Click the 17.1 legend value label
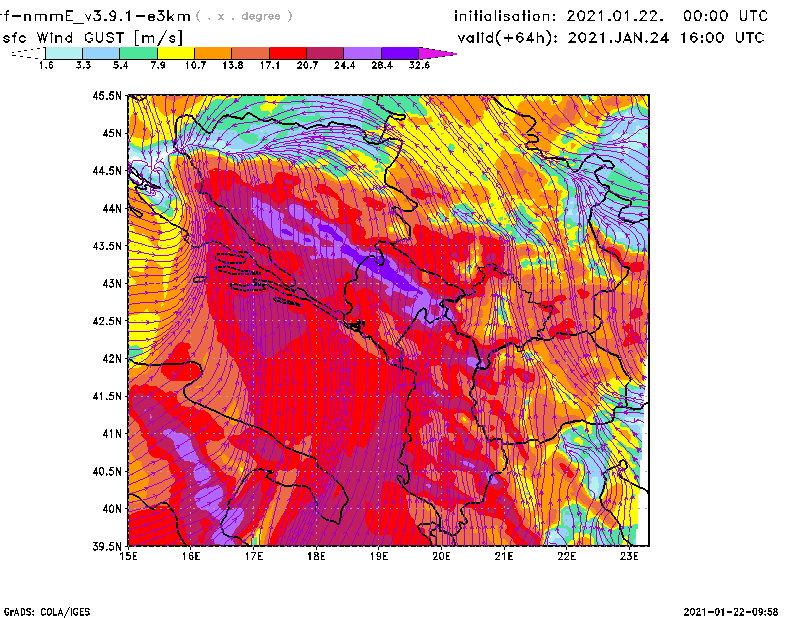 tap(270, 65)
